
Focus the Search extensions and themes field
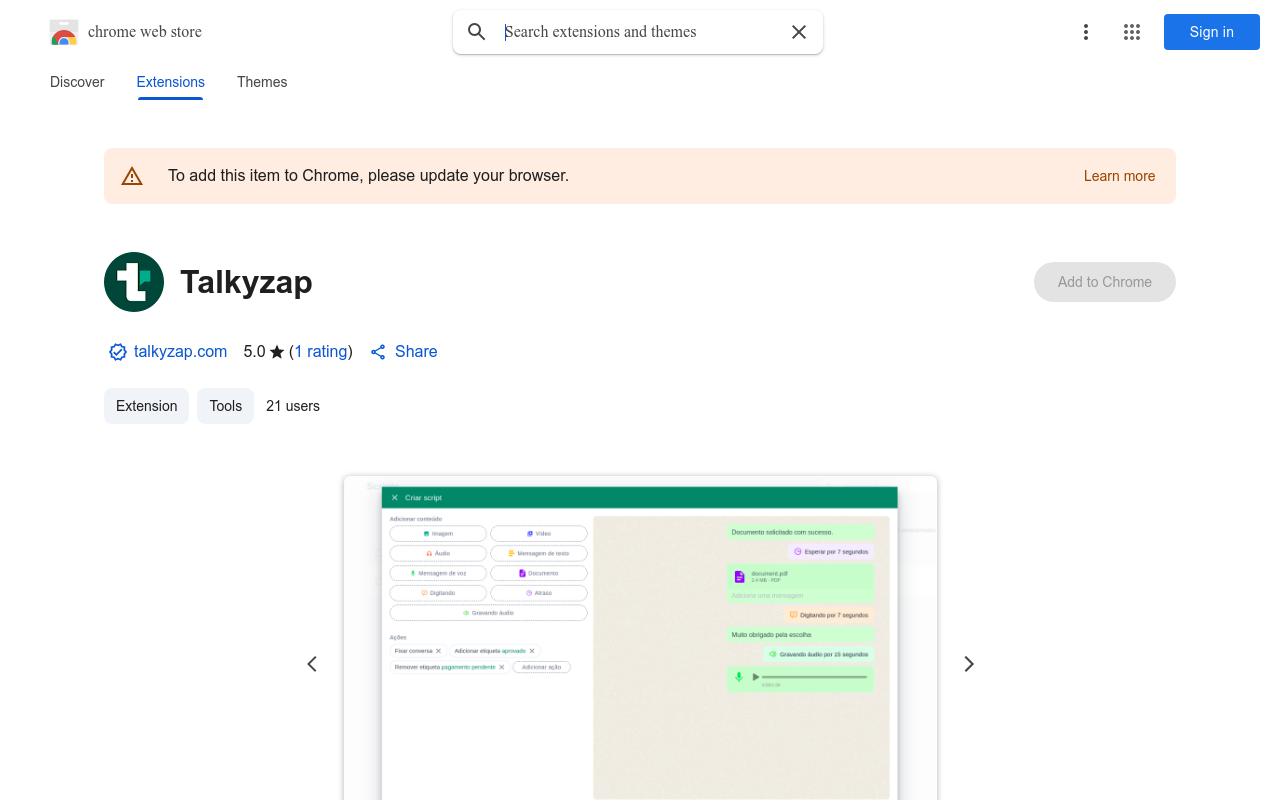point(640,32)
